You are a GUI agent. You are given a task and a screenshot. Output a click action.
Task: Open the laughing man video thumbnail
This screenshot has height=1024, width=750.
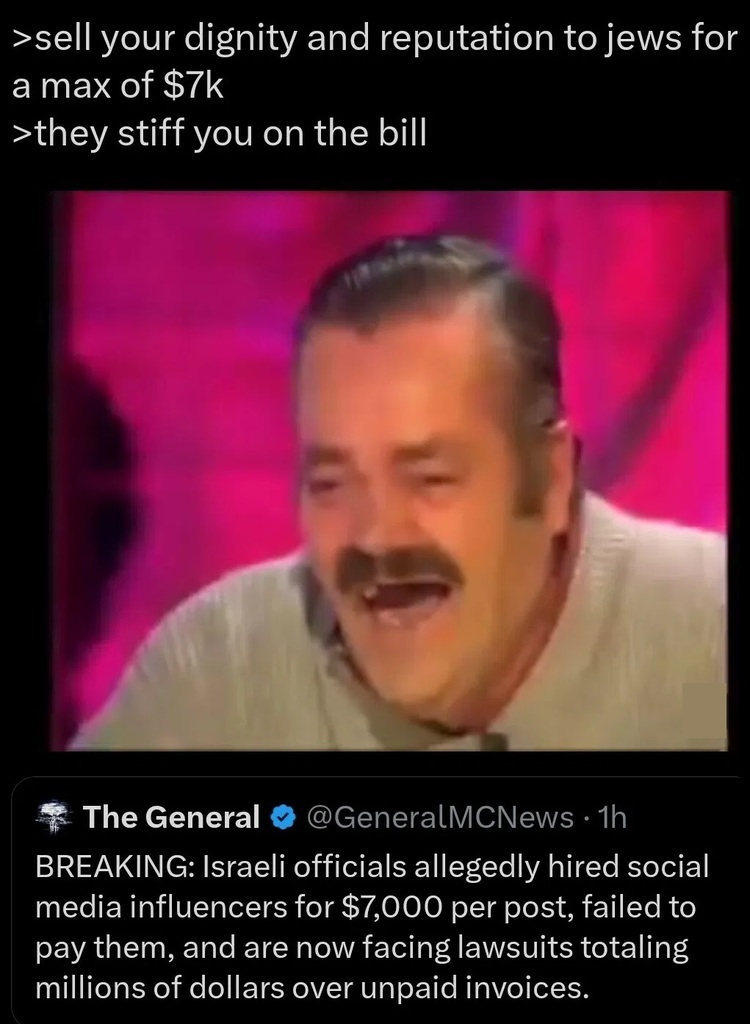click(390, 471)
